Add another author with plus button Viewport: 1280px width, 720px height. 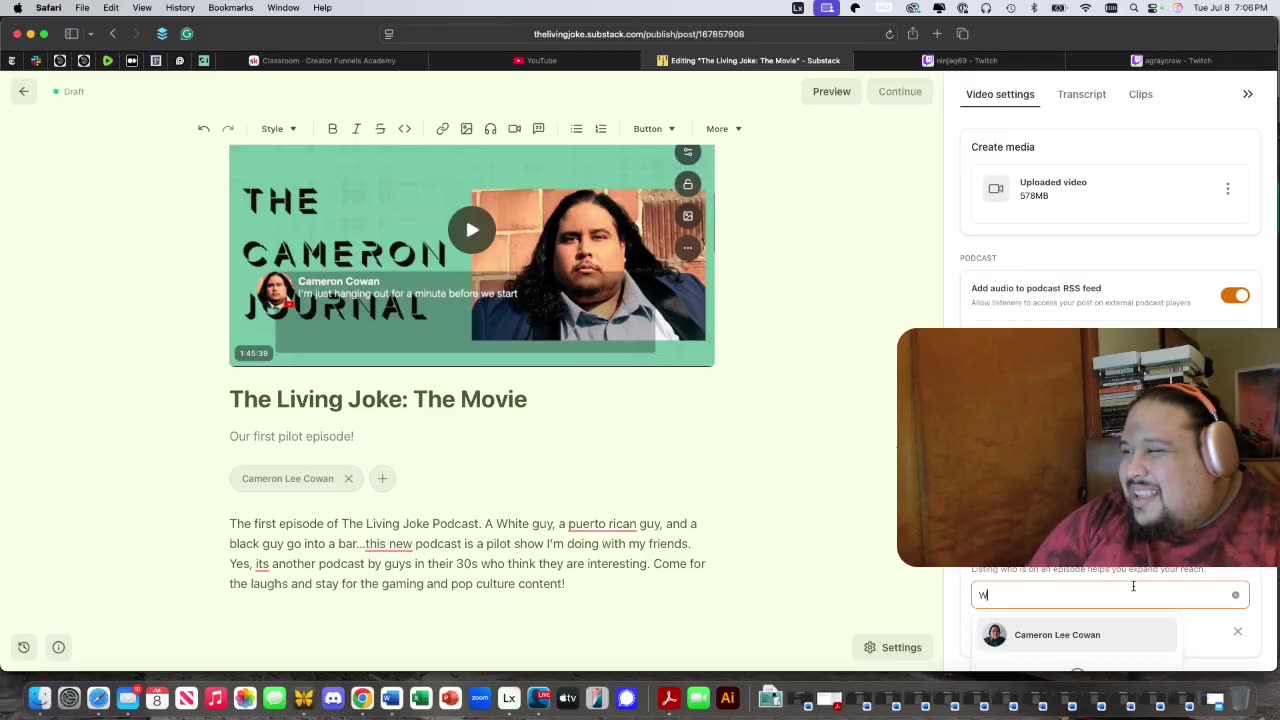tap(382, 479)
